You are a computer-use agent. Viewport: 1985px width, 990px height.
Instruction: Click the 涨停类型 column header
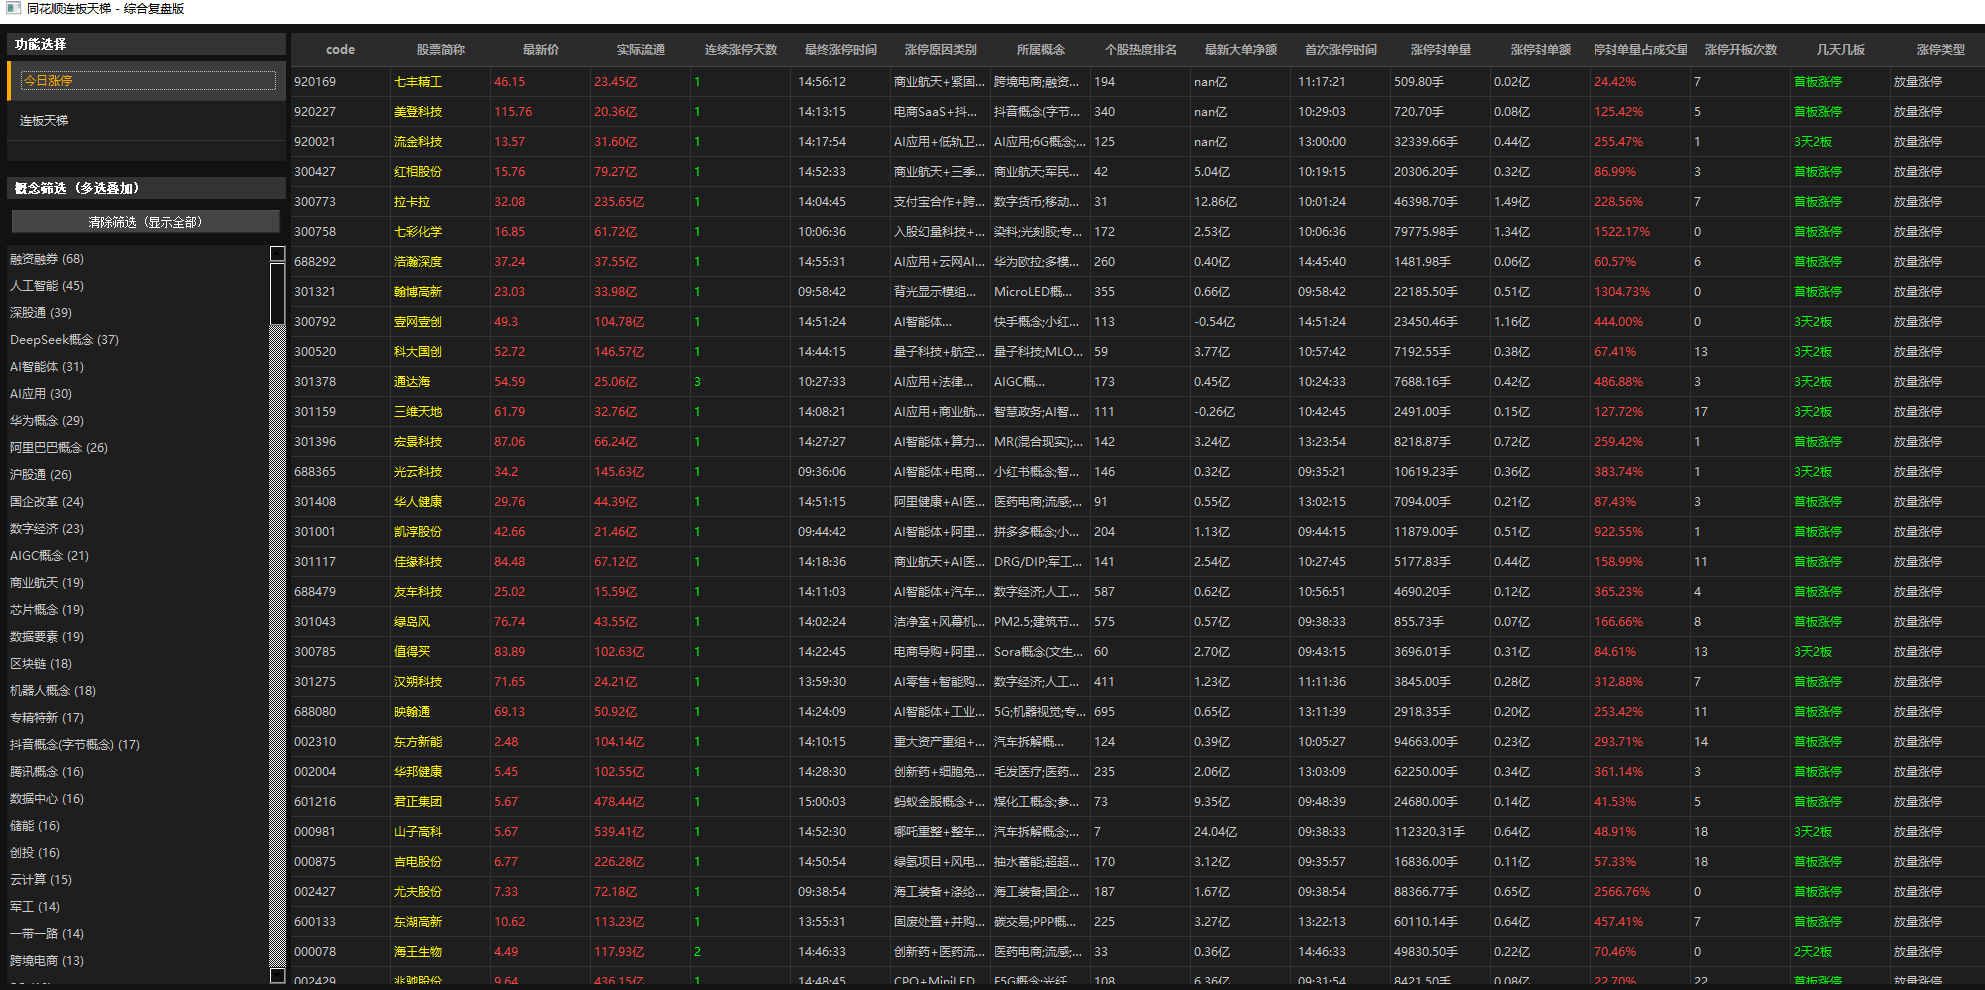point(1940,50)
